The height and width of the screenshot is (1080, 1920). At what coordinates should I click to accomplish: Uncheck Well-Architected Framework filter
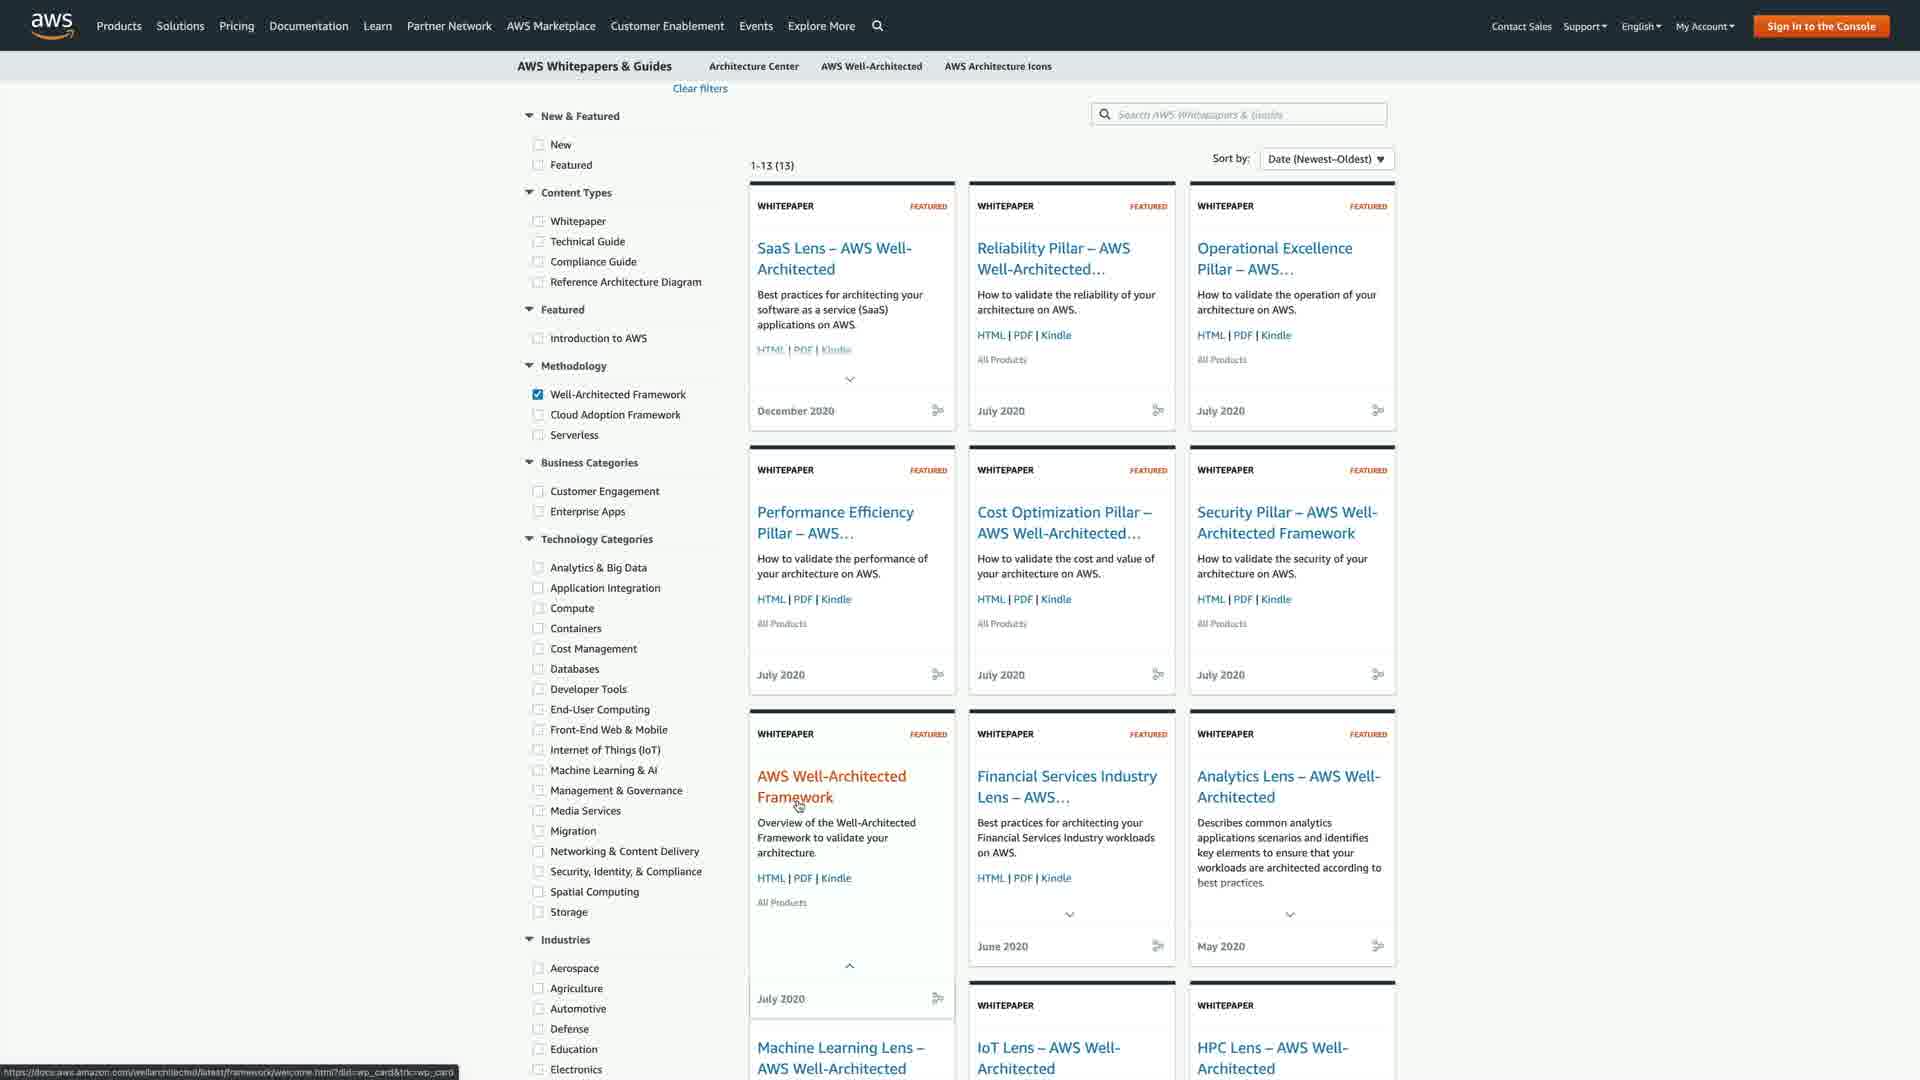(538, 395)
